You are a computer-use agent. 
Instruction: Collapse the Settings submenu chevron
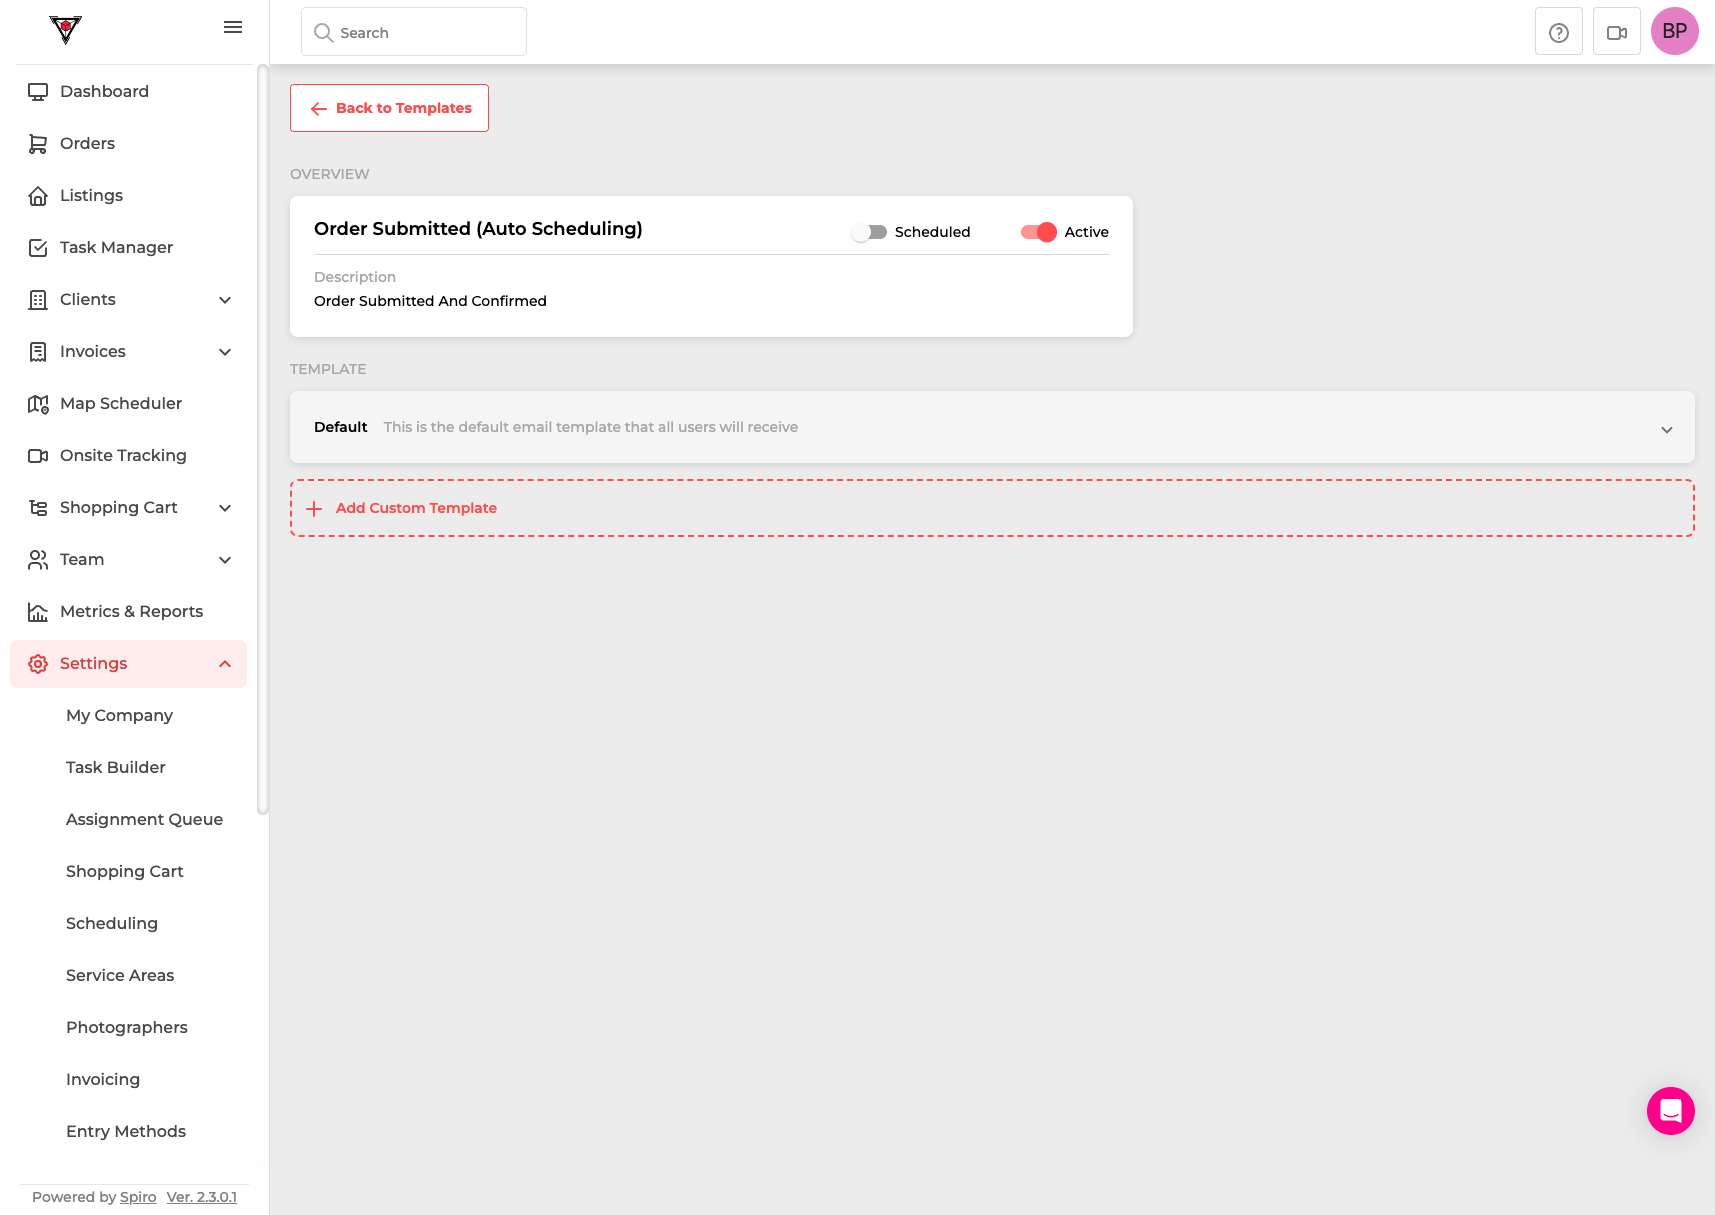point(225,664)
